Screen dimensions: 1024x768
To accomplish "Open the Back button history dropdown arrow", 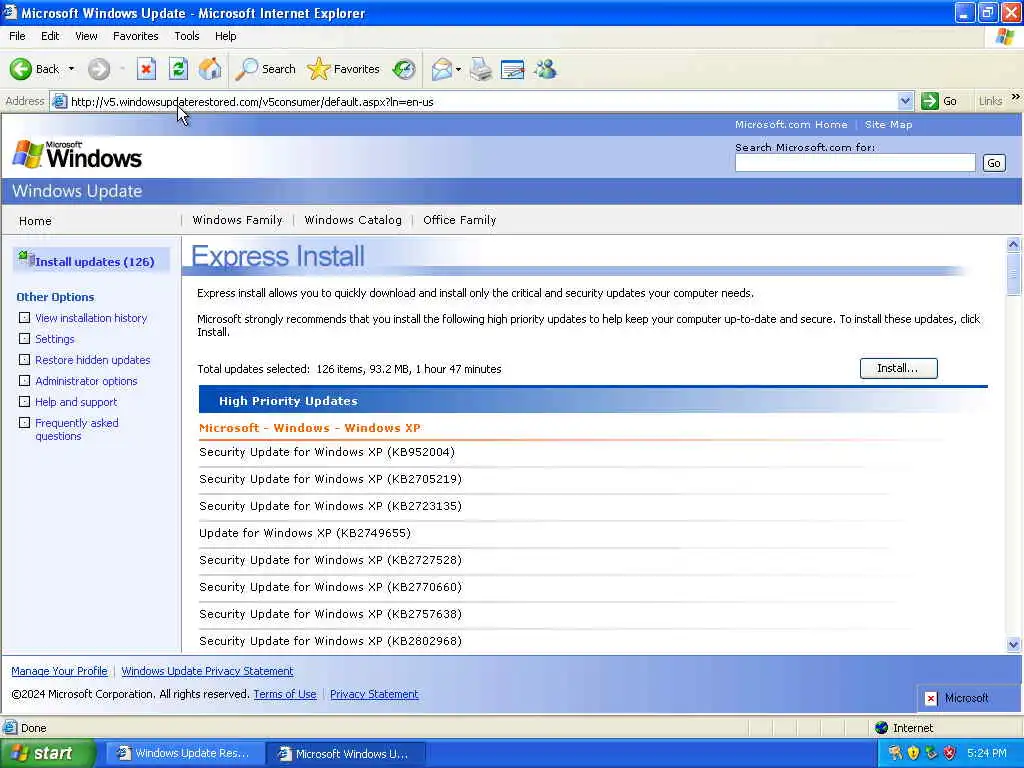I will (71, 69).
